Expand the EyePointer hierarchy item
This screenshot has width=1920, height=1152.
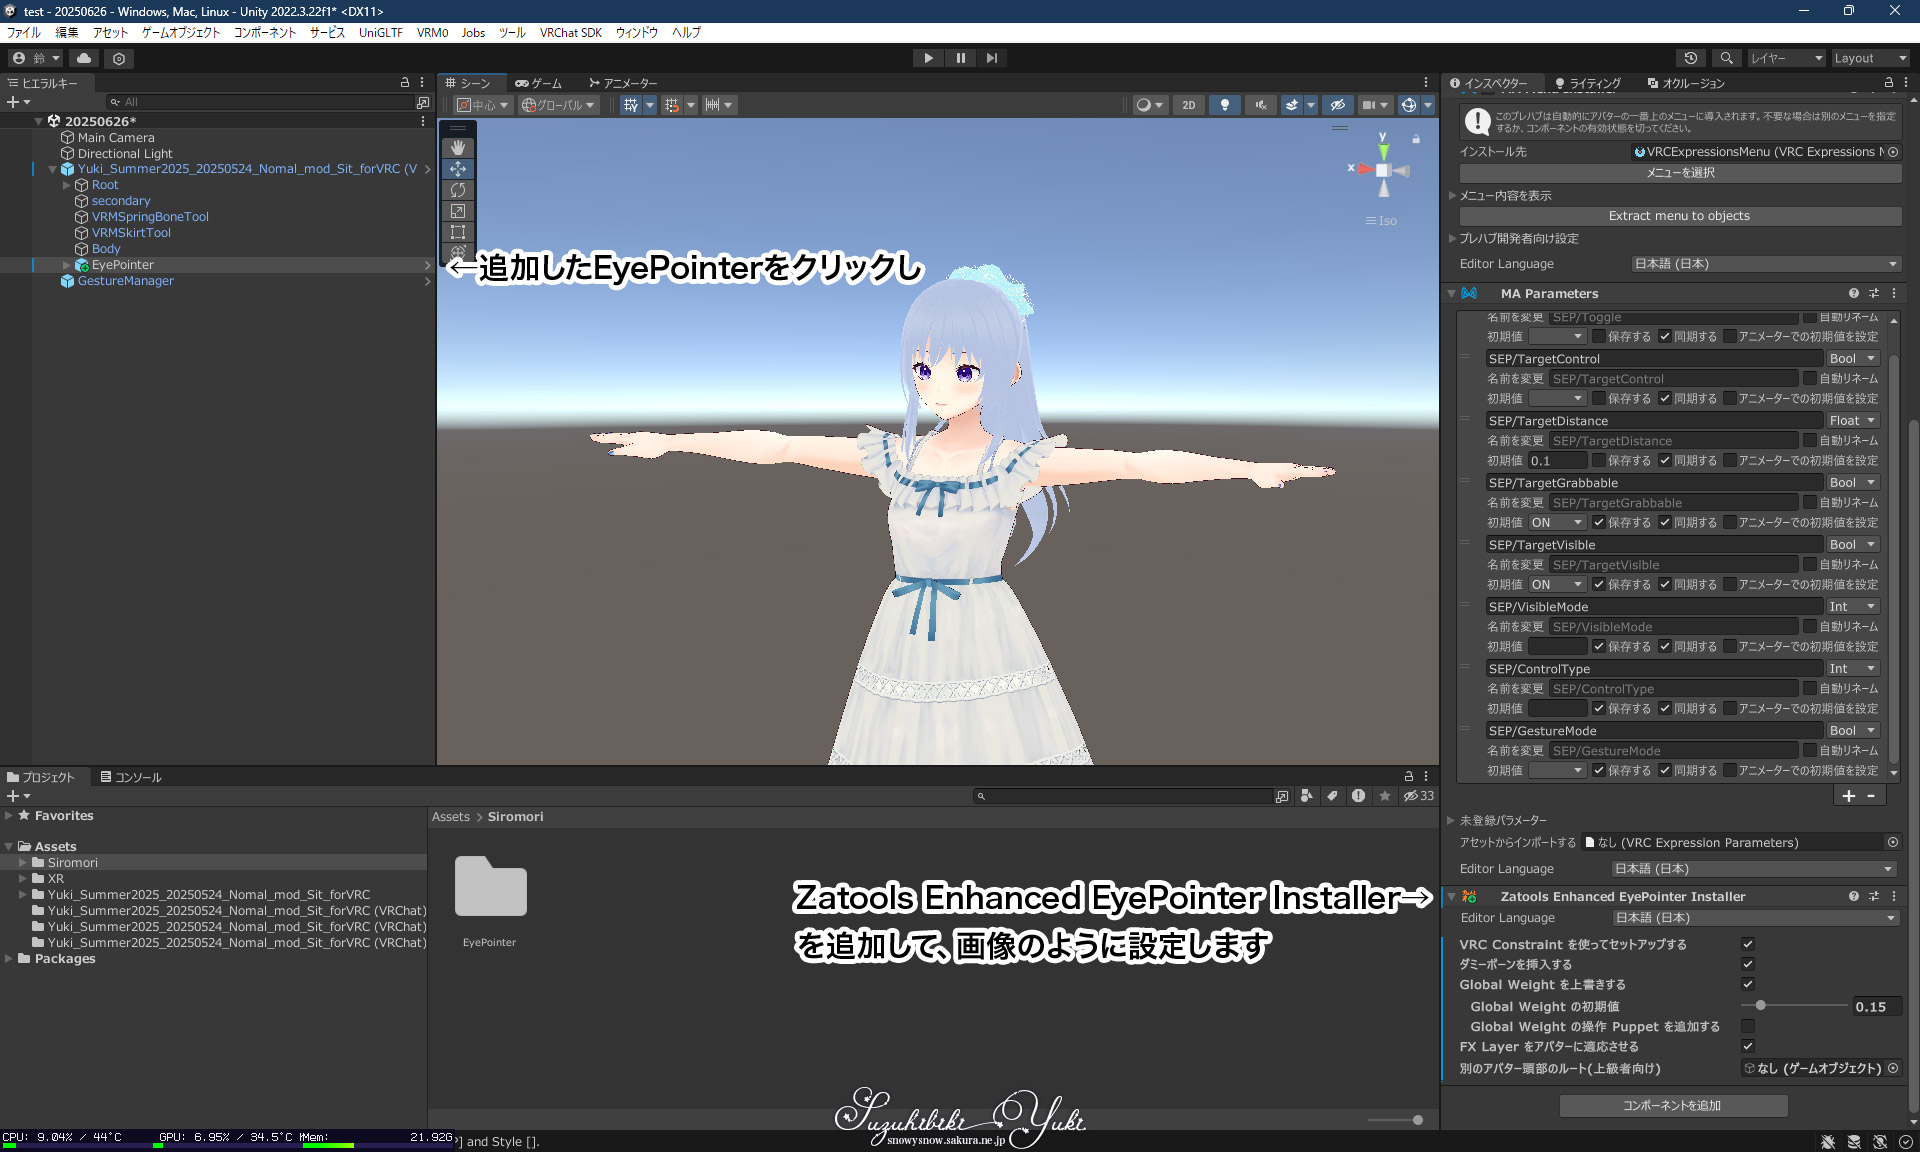tap(67, 265)
